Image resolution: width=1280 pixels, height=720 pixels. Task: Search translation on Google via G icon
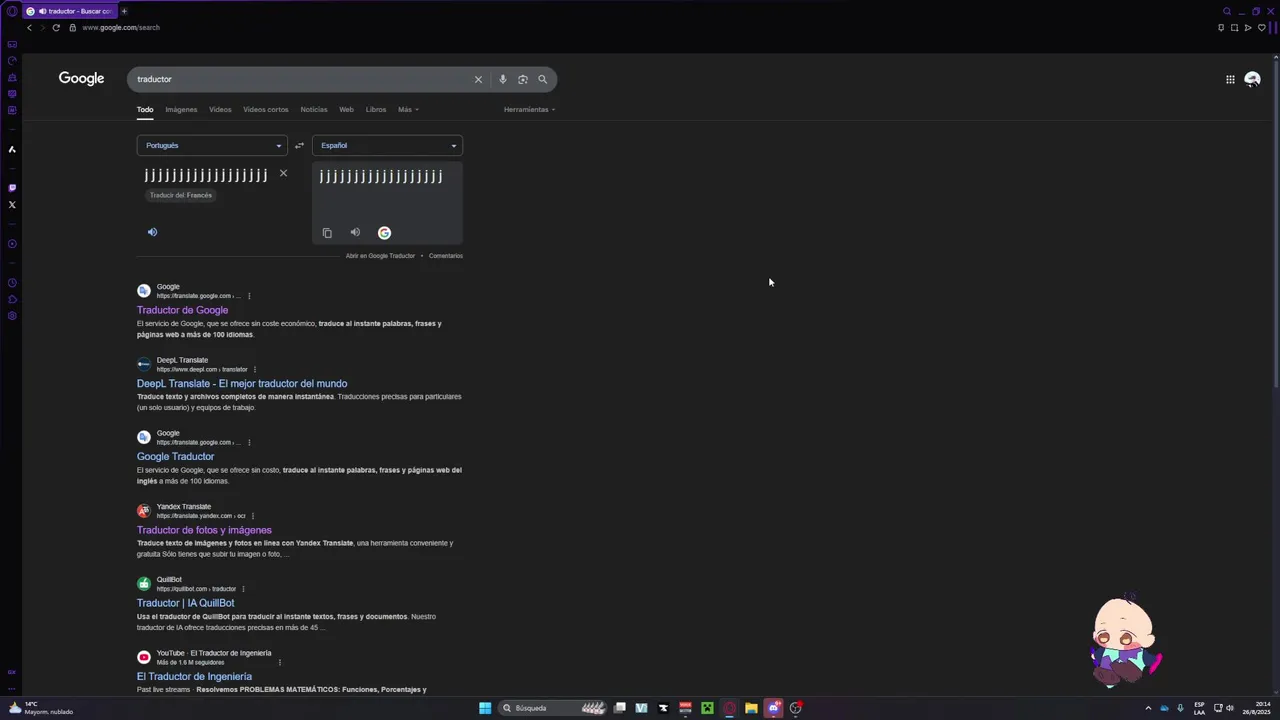[384, 233]
